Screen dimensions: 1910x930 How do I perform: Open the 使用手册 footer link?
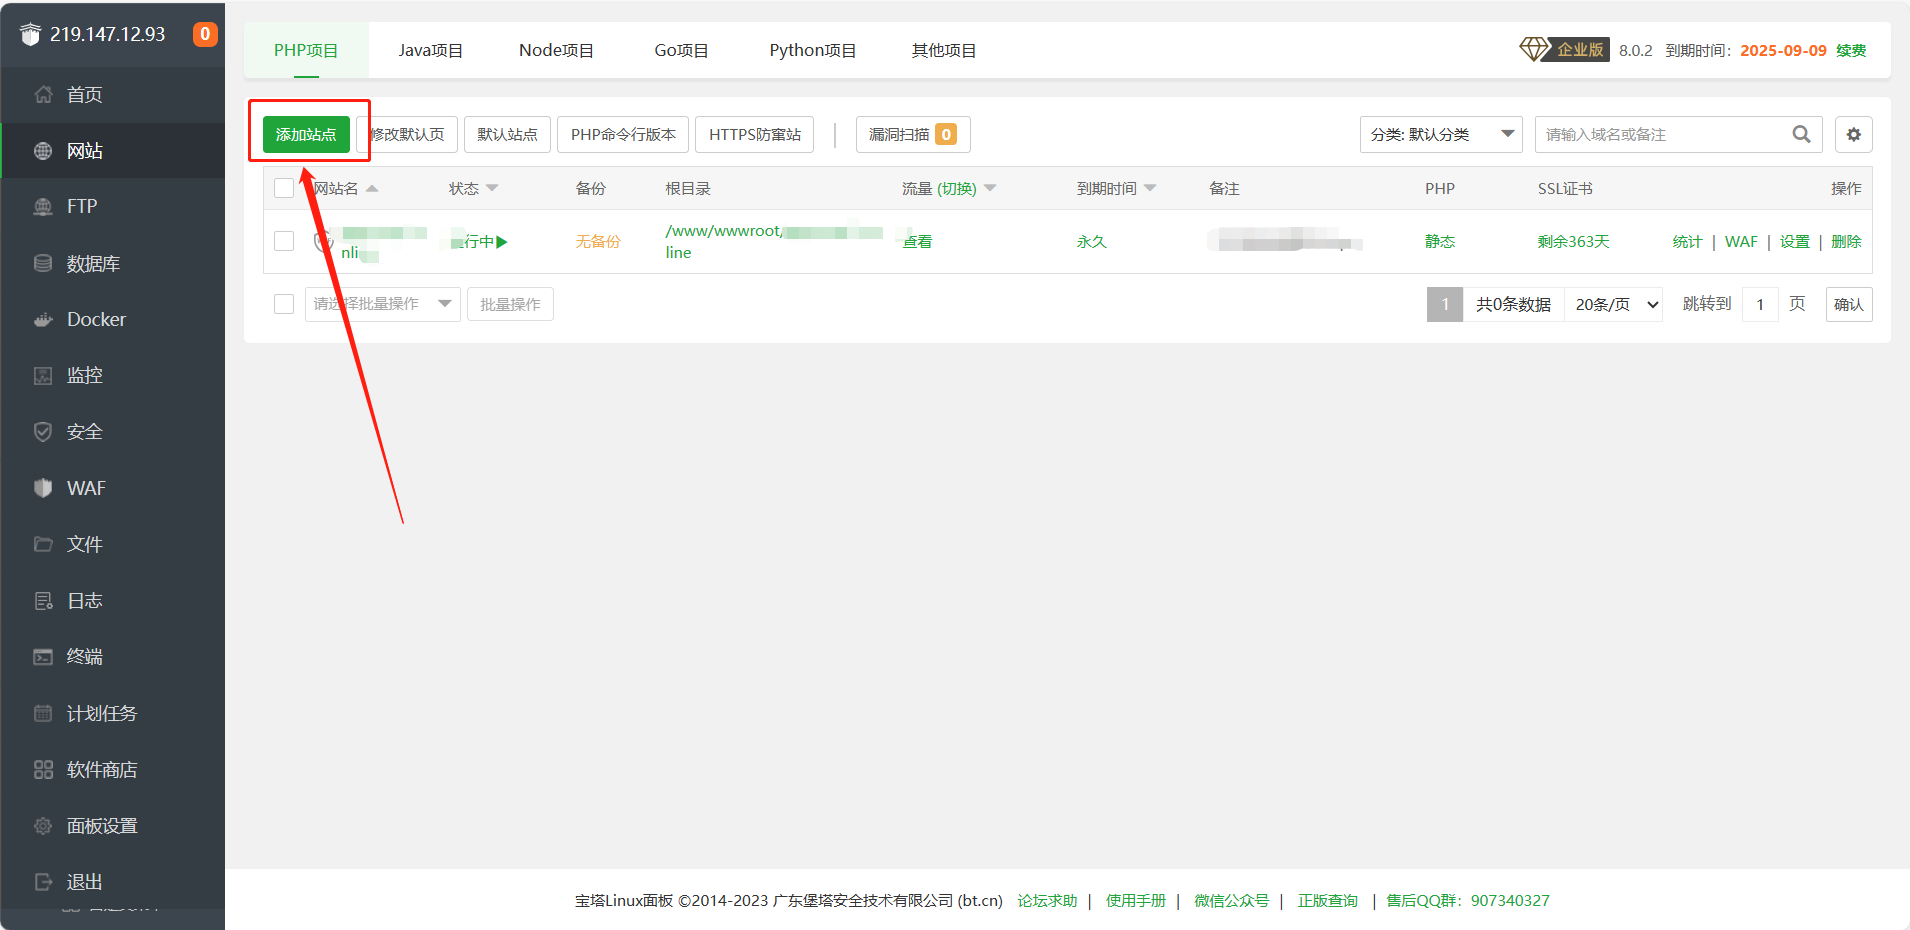[1135, 900]
